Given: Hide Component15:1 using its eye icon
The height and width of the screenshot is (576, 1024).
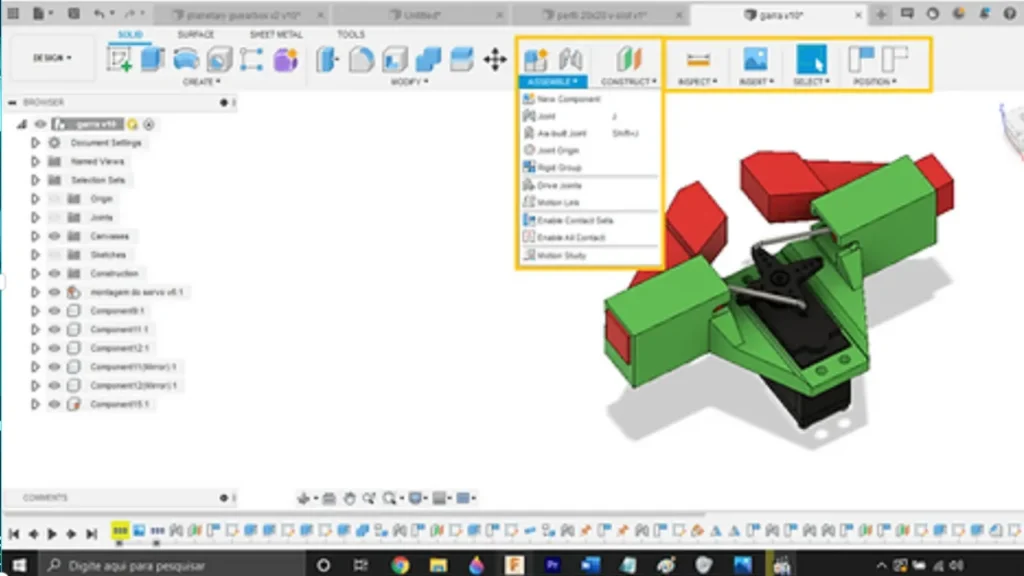Looking at the screenshot, I should click(x=54, y=405).
